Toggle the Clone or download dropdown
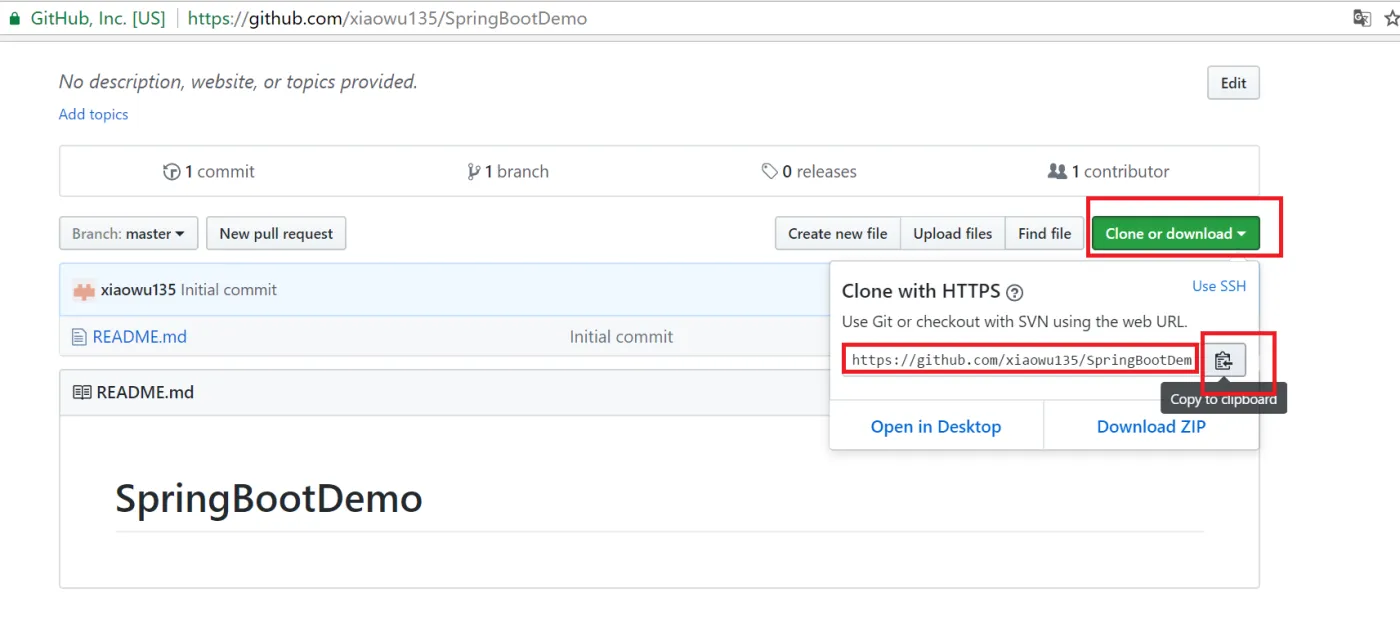 click(x=1175, y=234)
